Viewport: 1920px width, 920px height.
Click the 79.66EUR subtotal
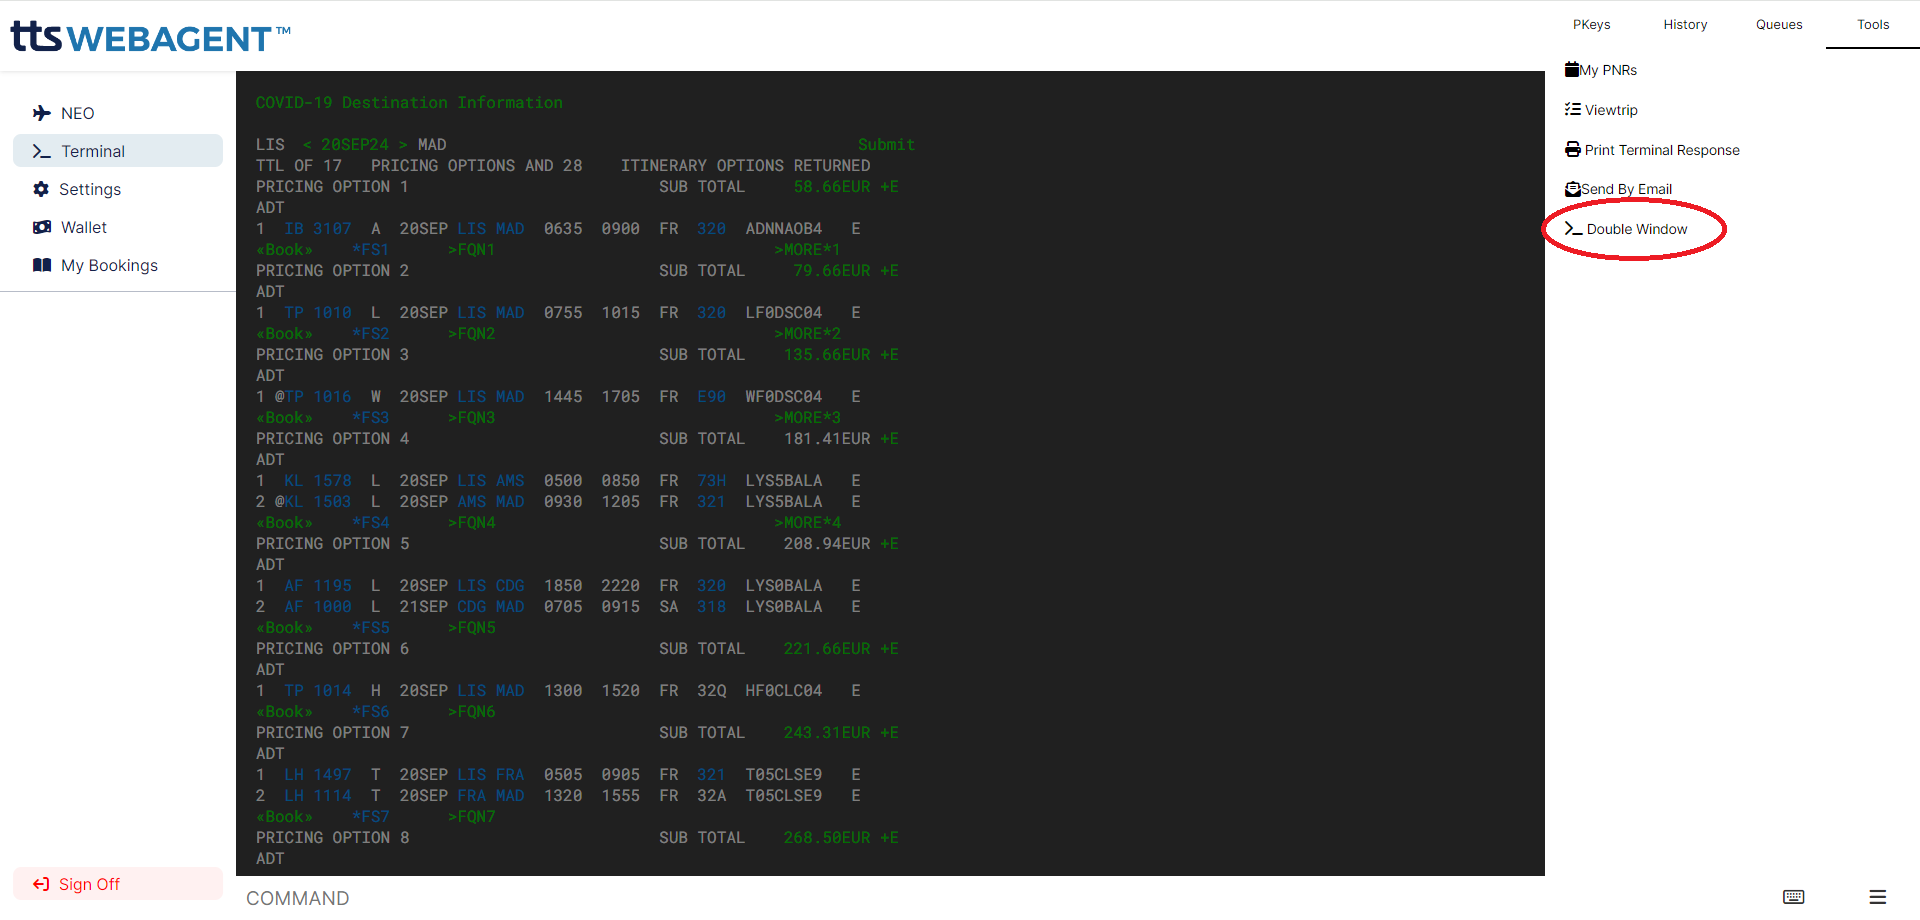[832, 271]
